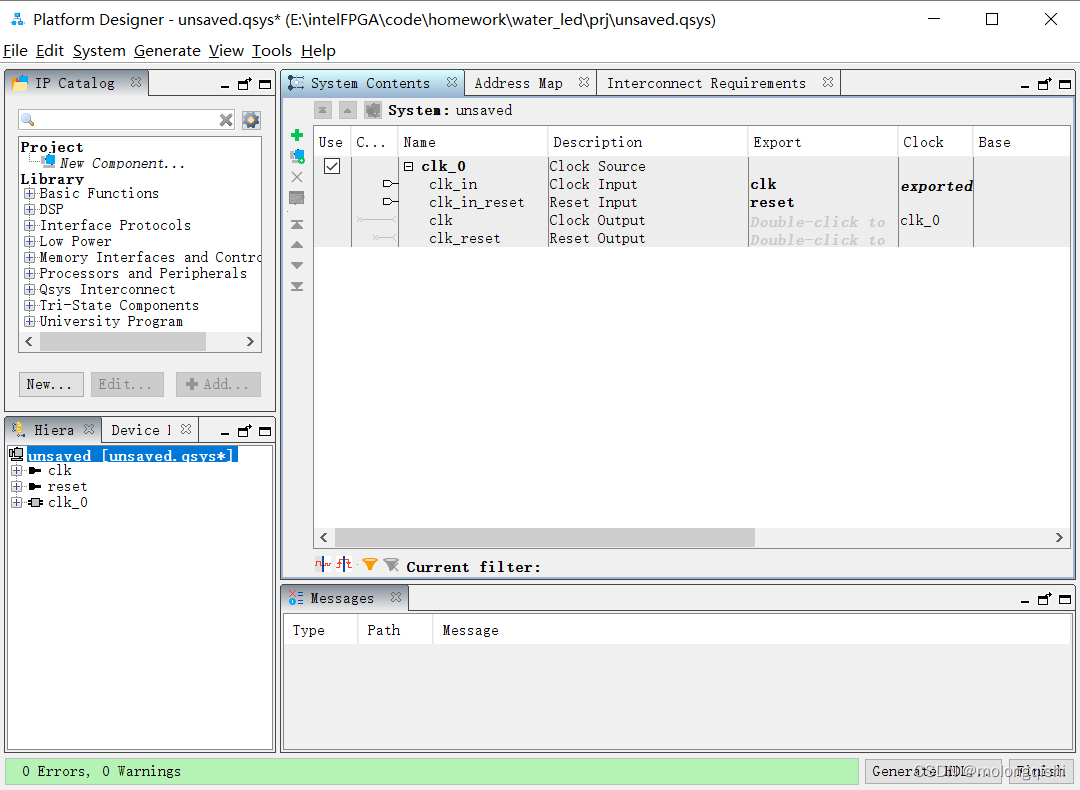Open the Help menu
Image resolution: width=1080 pixels, height=790 pixels.
(318, 51)
